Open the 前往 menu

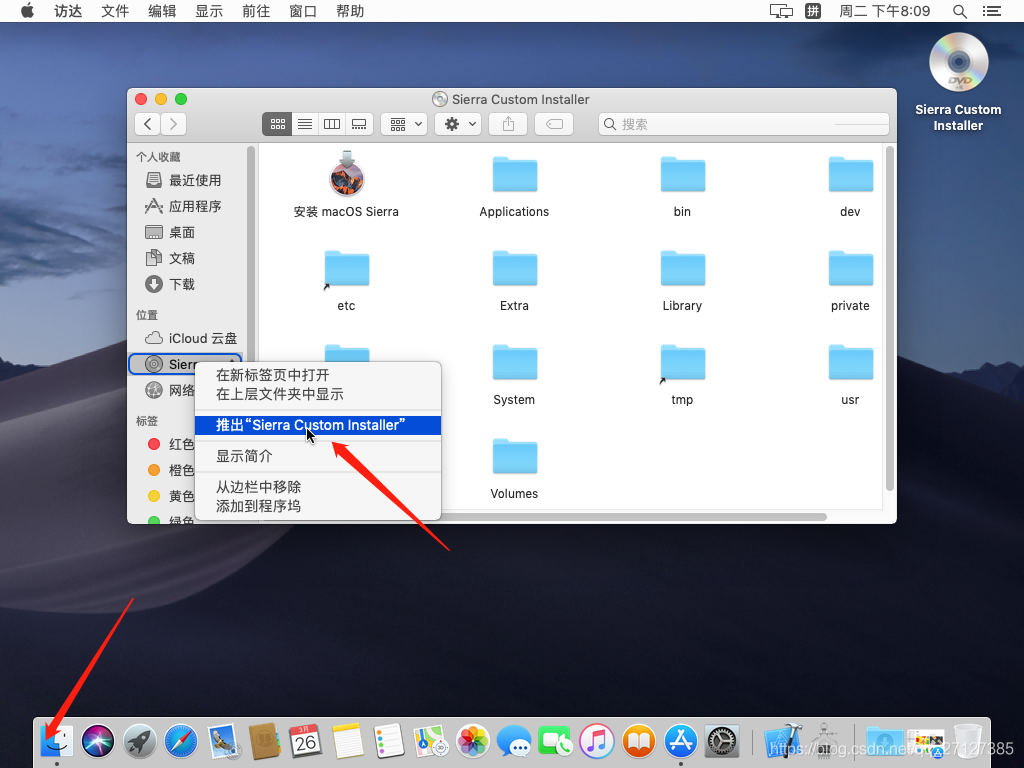[256, 11]
